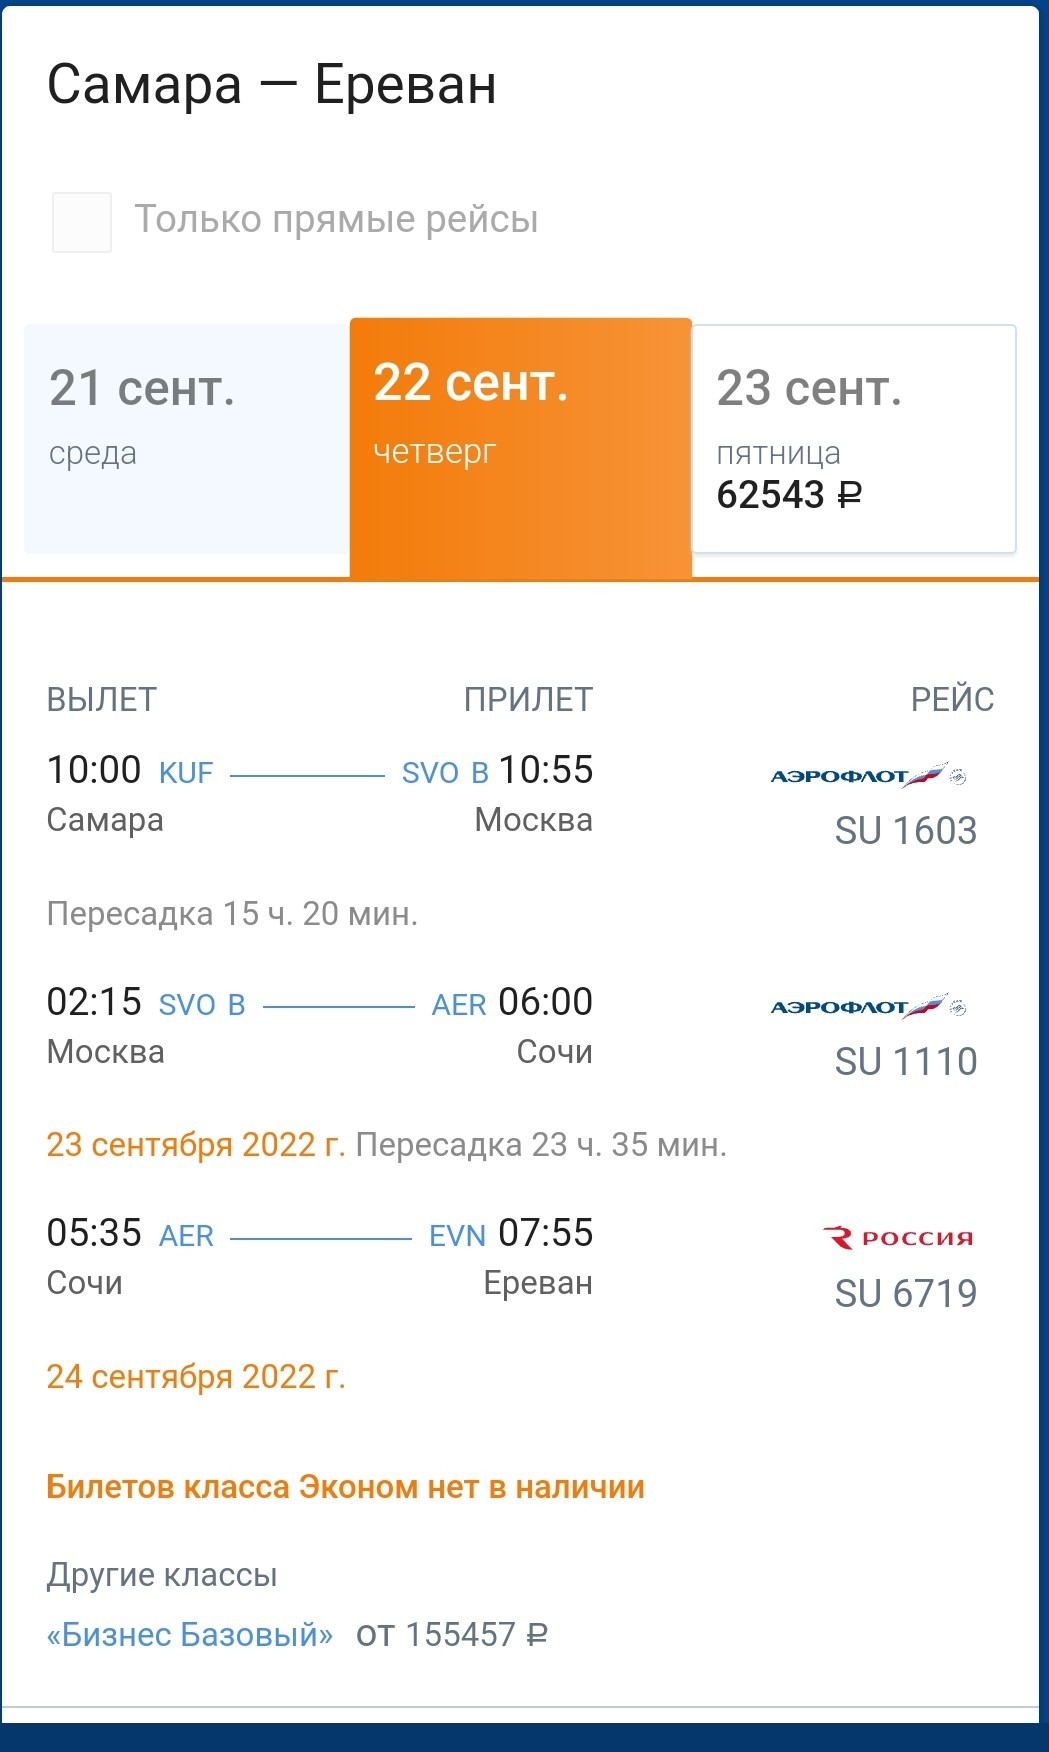Select the 21 сент. среда date tab
1049x1752 pixels.
pos(187,439)
